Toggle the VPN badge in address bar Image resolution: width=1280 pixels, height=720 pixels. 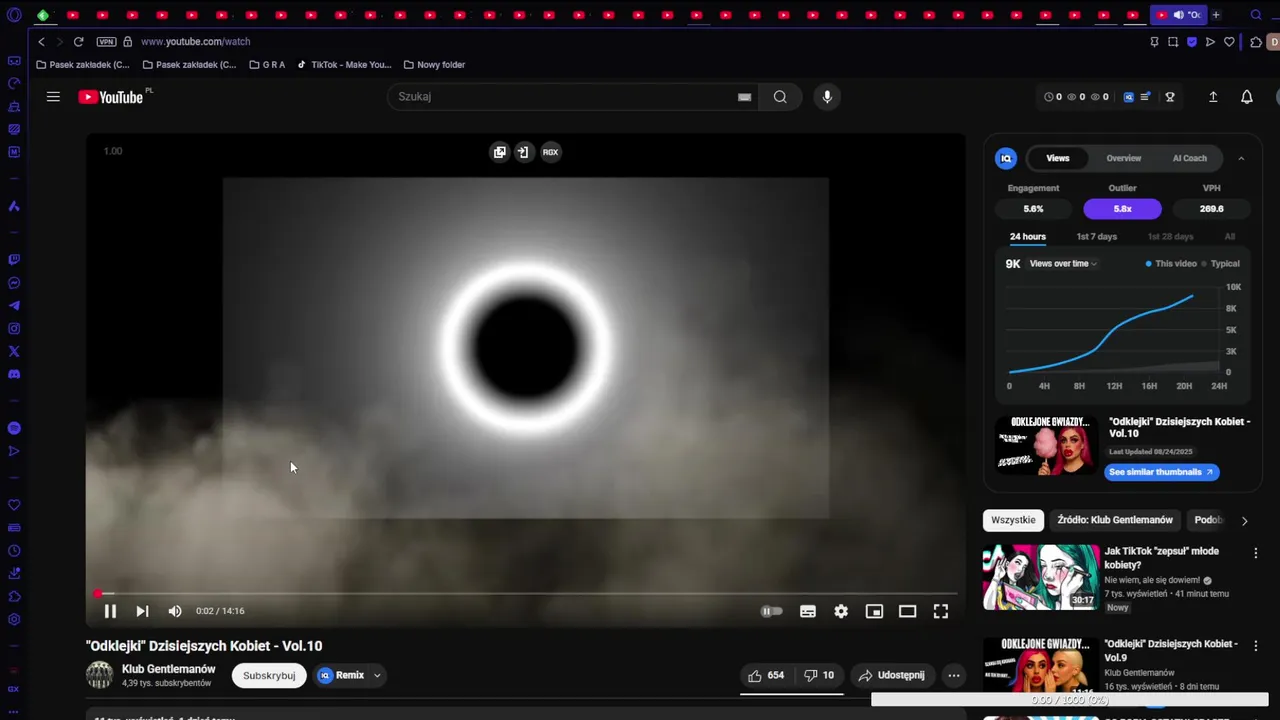click(x=106, y=42)
